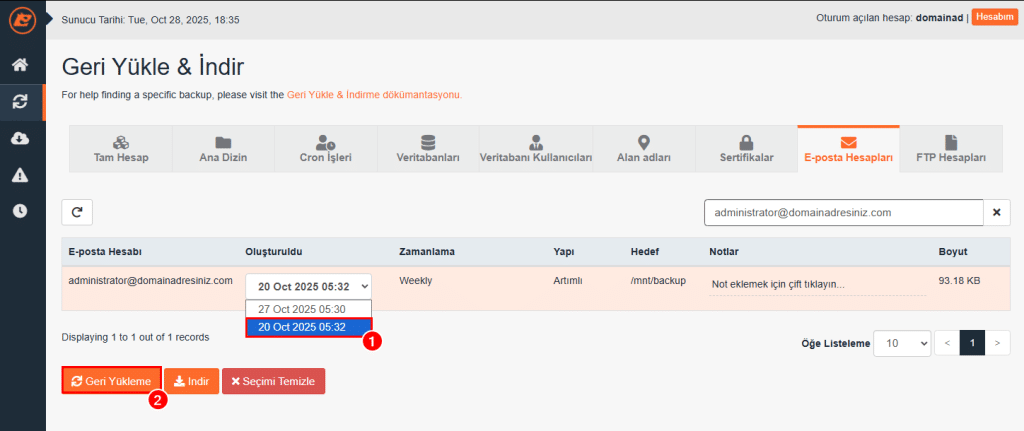Go to the next page arrow
The image size is (1024, 431).
coord(996,343)
